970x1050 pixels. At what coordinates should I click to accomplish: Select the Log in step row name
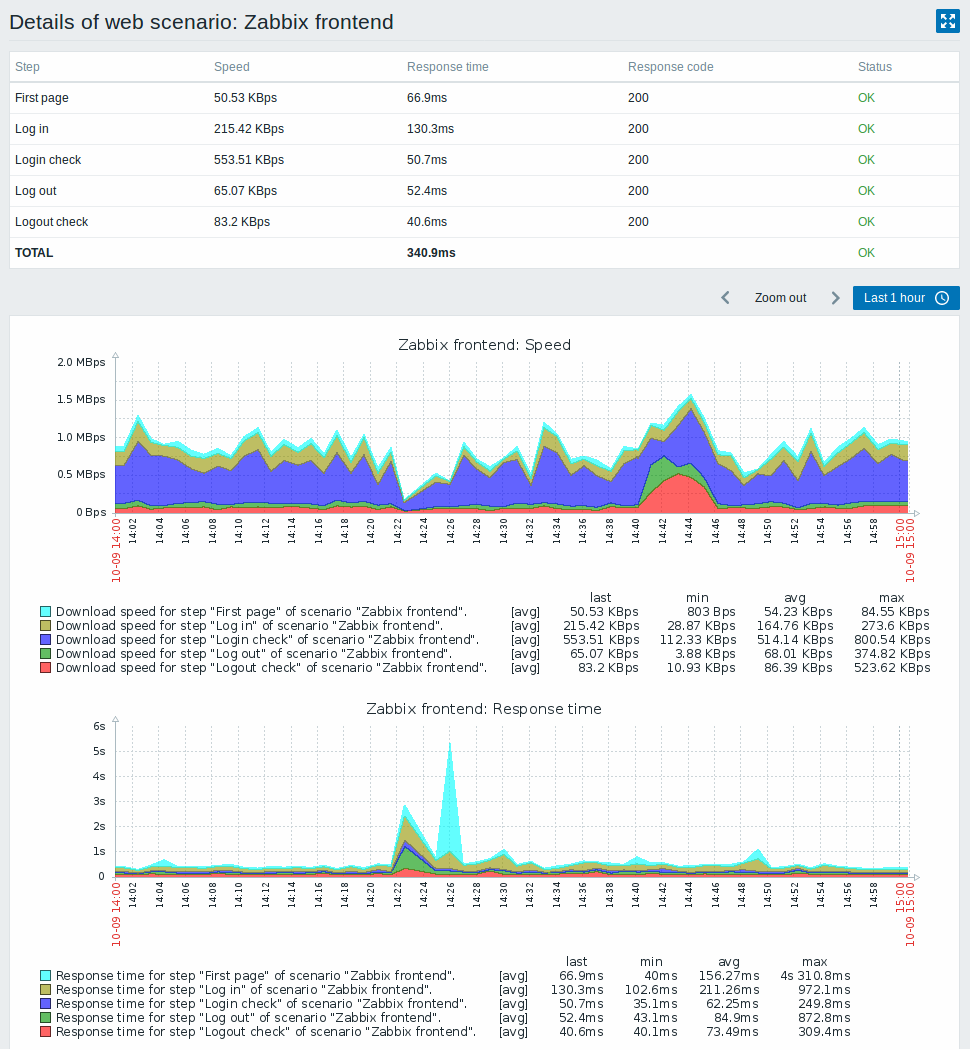click(x=31, y=129)
